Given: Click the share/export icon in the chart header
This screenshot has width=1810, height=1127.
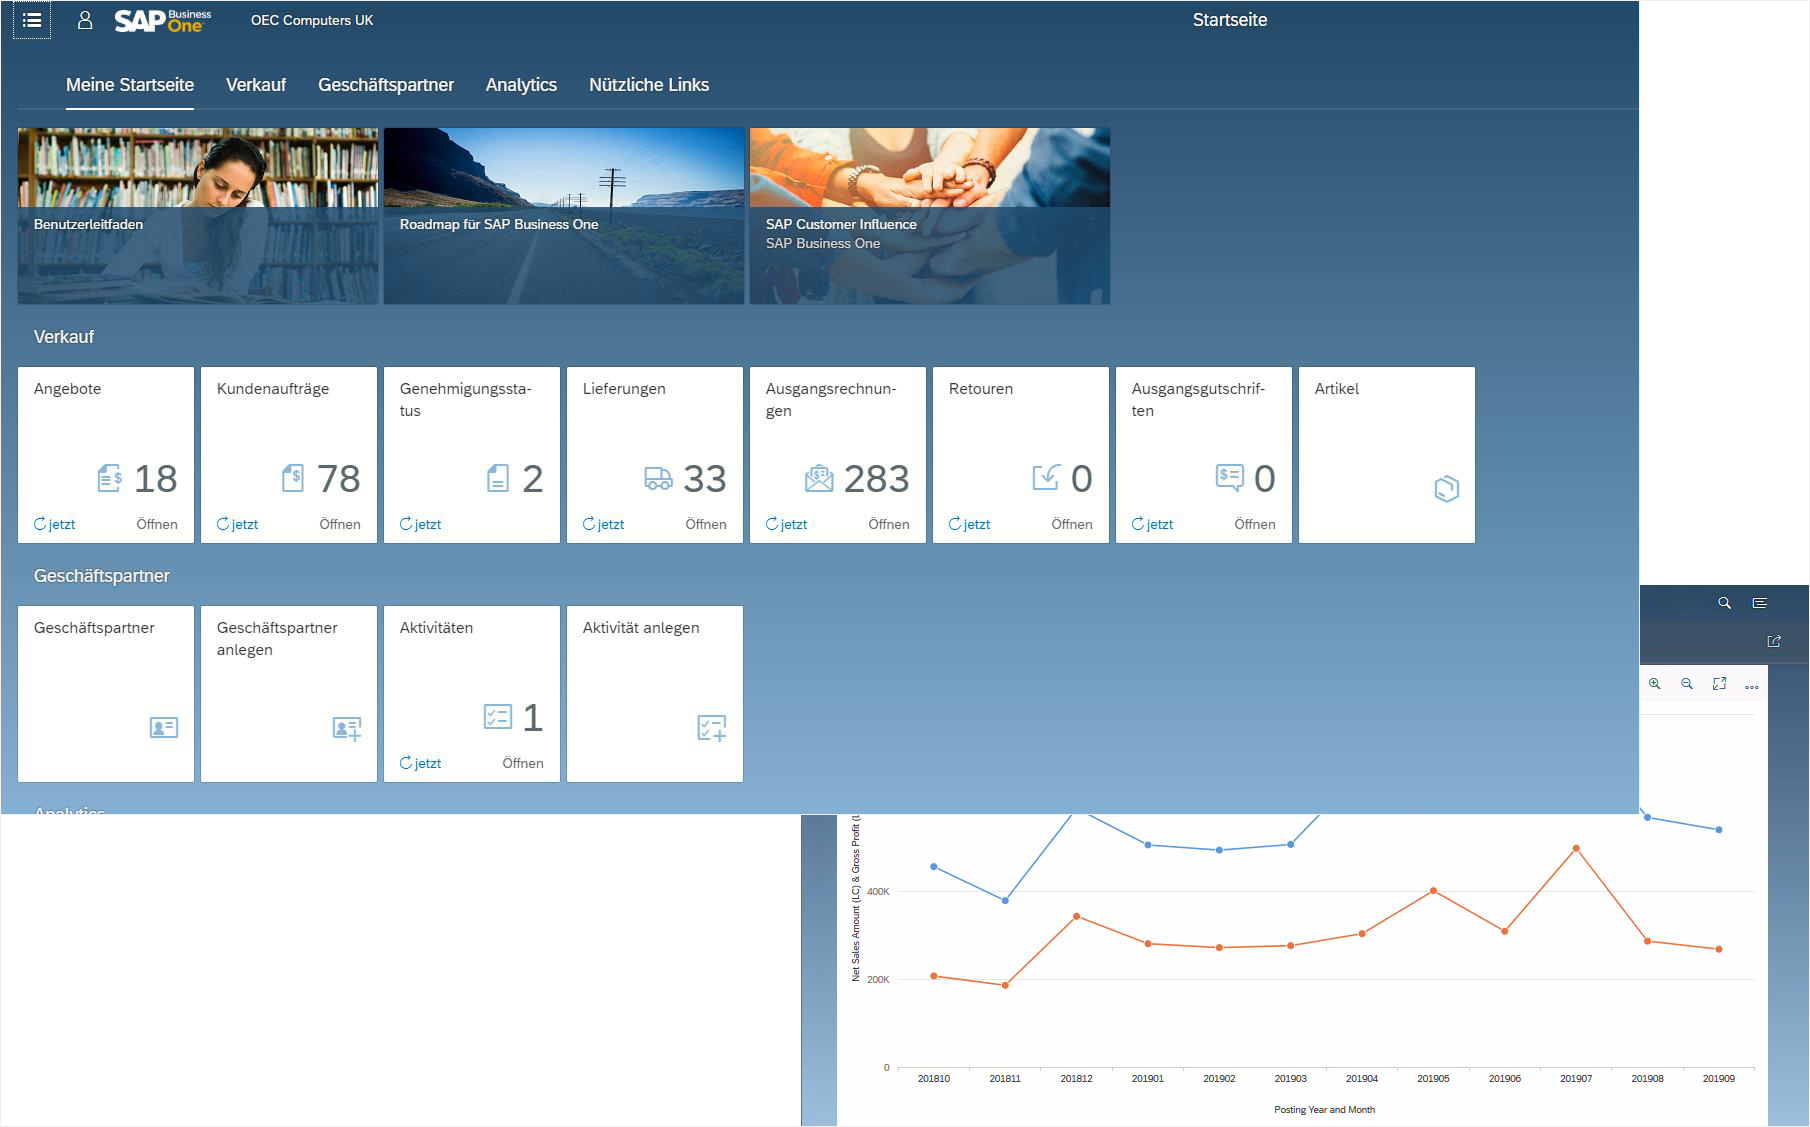Looking at the screenshot, I should tap(1775, 641).
